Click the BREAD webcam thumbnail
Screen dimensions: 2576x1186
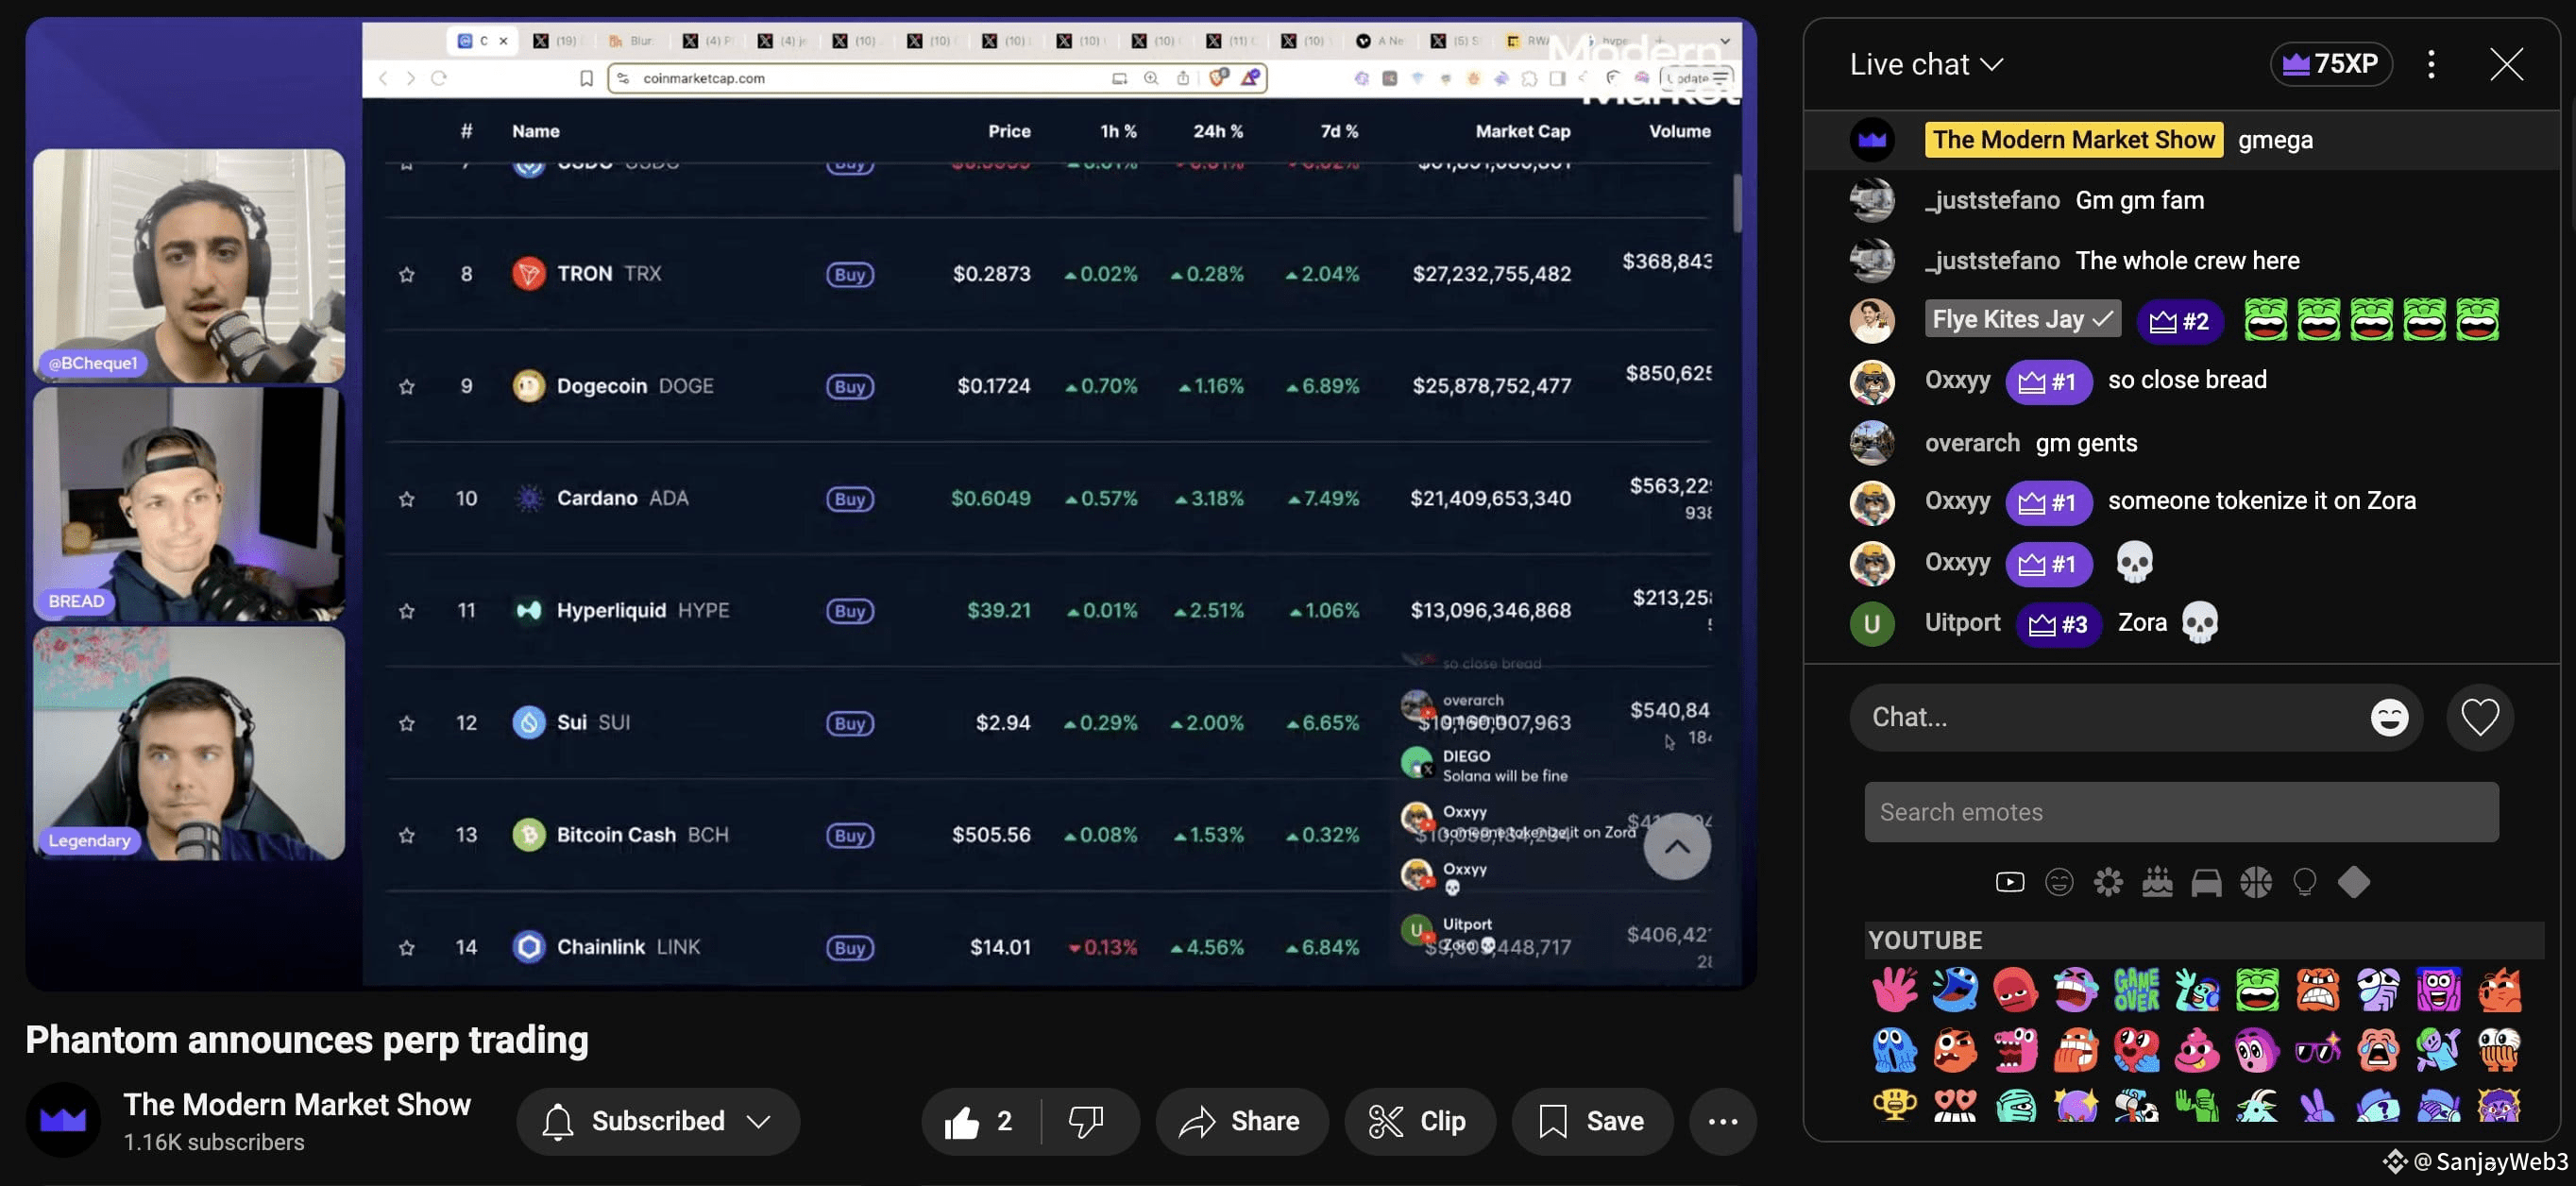pos(189,504)
